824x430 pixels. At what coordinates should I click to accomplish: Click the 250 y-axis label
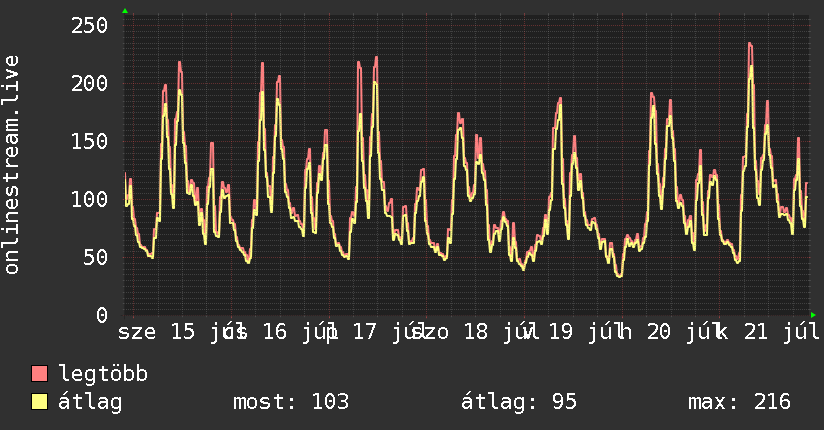click(89, 25)
